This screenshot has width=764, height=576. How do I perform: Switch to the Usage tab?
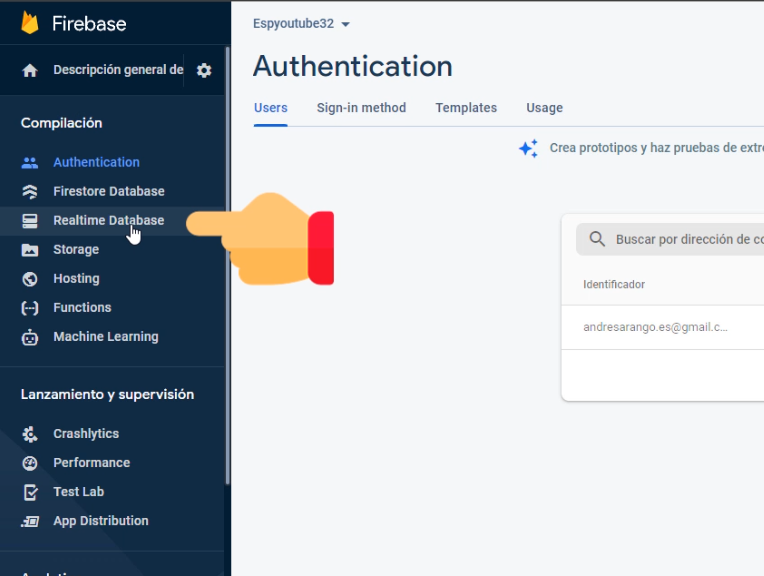(544, 108)
